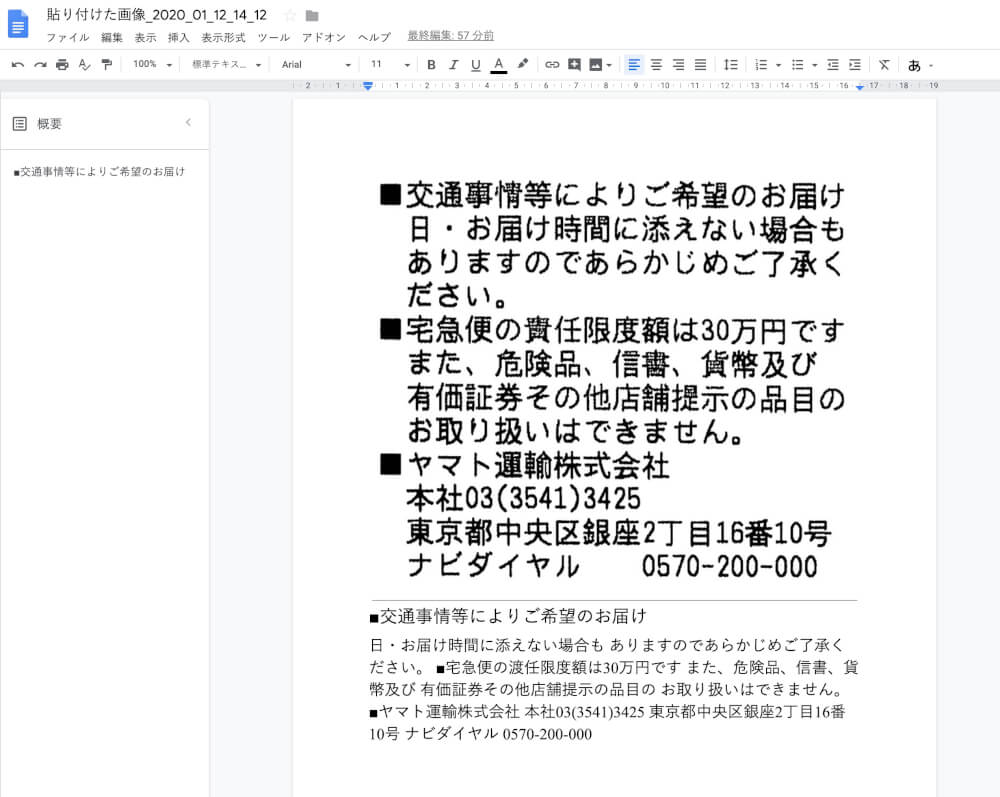Open the font size 11 dropdown

pyautogui.click(x=390, y=64)
